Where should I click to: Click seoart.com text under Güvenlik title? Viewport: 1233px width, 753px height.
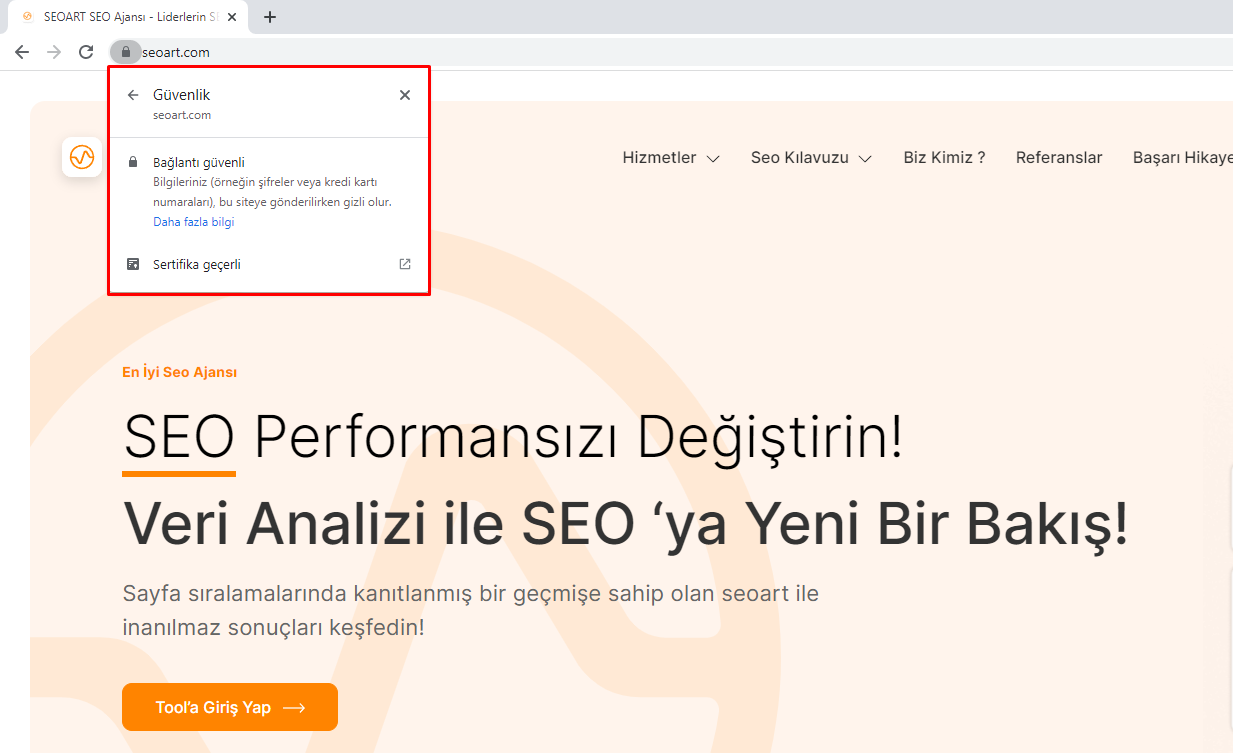pos(182,115)
